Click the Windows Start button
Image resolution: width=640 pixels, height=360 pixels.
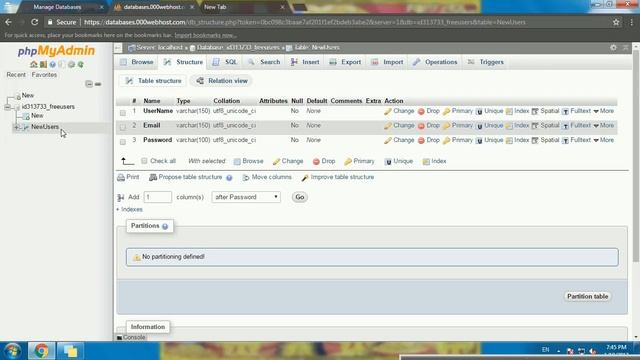(x=12, y=351)
